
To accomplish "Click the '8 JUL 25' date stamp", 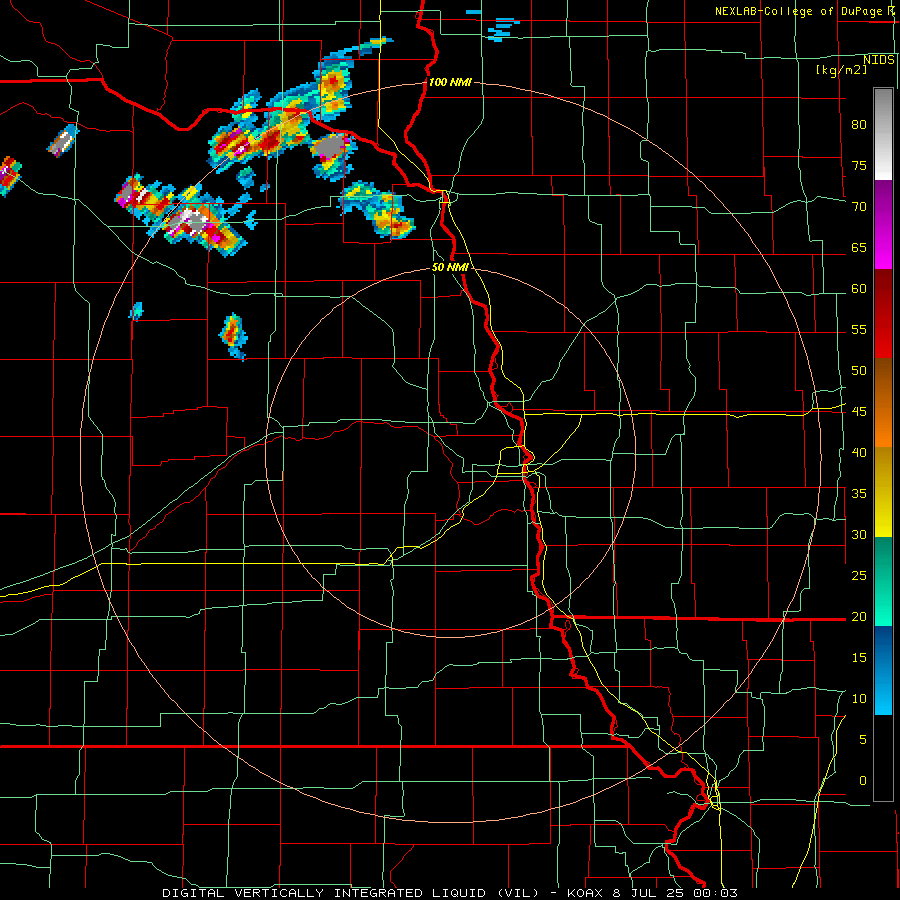I will (x=649, y=893).
